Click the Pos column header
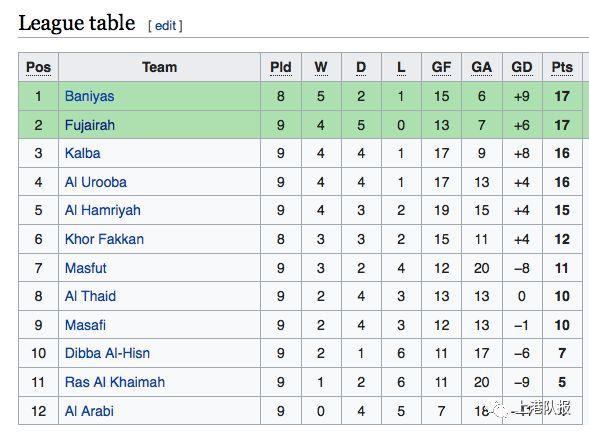The image size is (589, 434). tap(38, 68)
